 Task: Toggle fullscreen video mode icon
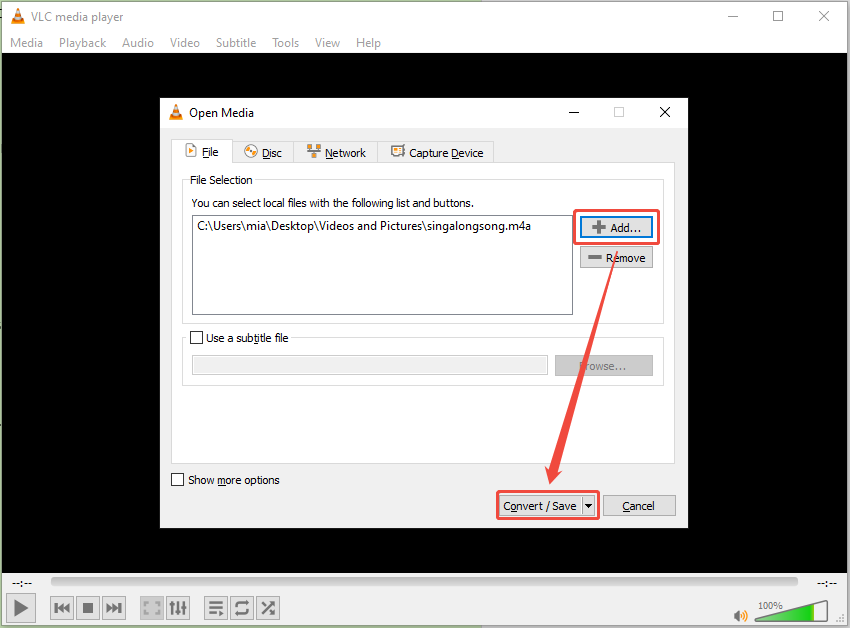click(x=152, y=608)
